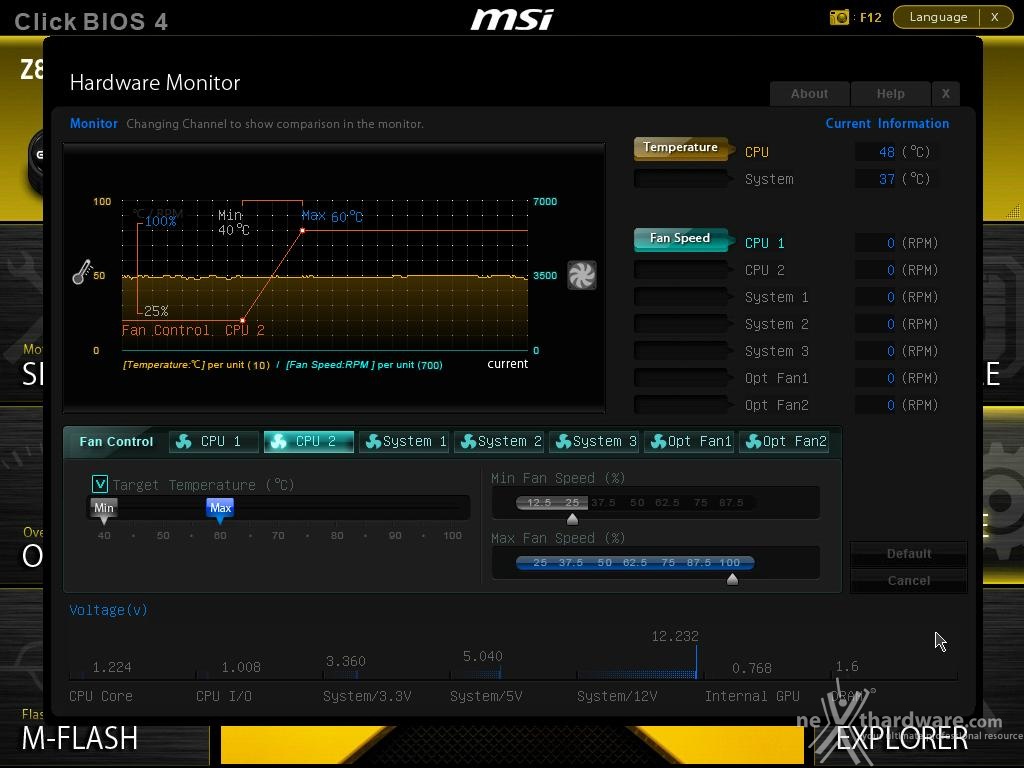Close the BIOS with the X next to Language
This screenshot has height=768, width=1024.
995,17
